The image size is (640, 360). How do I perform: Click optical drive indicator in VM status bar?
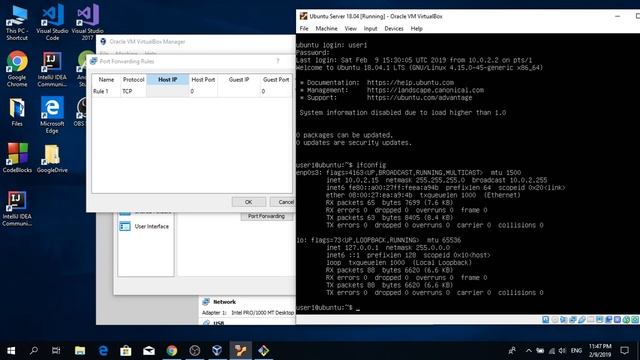(555, 320)
